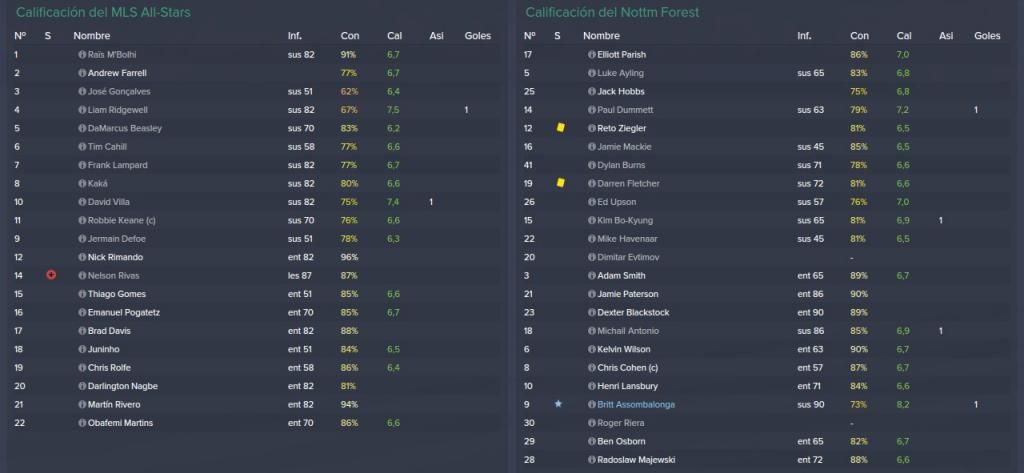Click info icon next to Radoslaw Majewski

pos(592,460)
